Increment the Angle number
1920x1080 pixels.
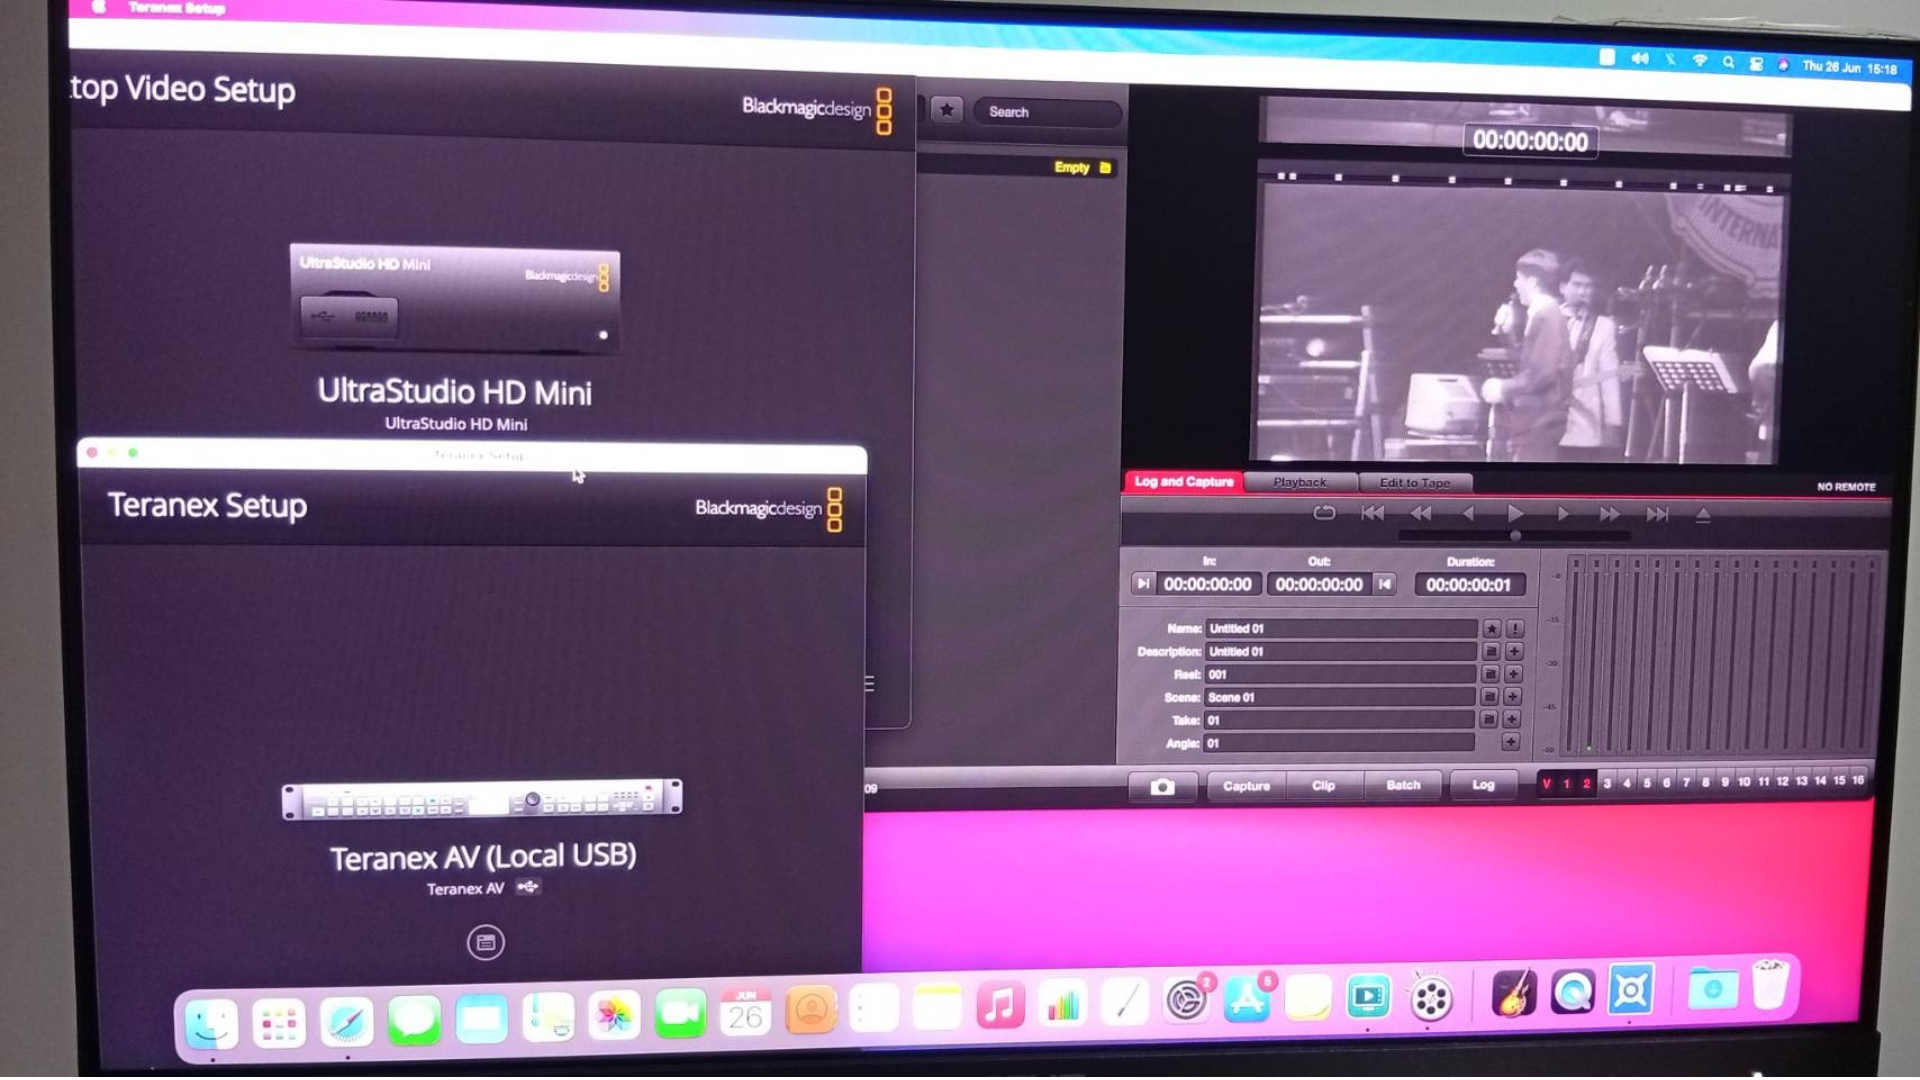1510,742
